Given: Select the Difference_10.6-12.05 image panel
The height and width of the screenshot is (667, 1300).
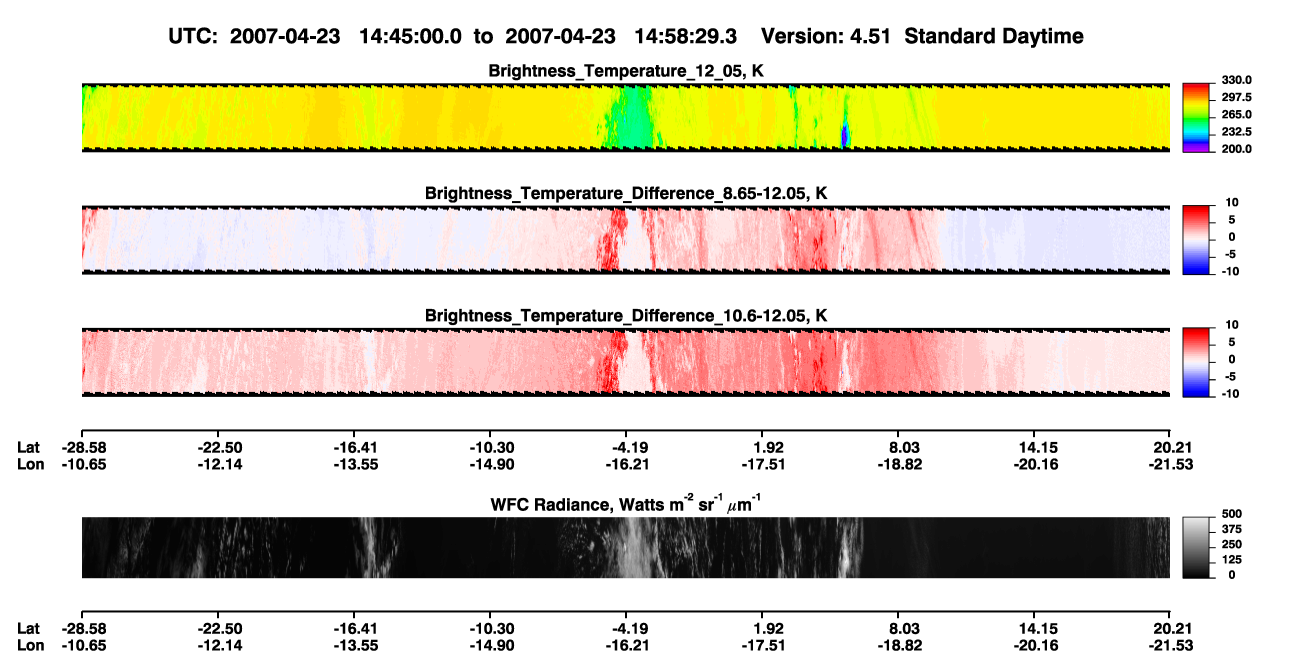Looking at the screenshot, I should pos(625,362).
